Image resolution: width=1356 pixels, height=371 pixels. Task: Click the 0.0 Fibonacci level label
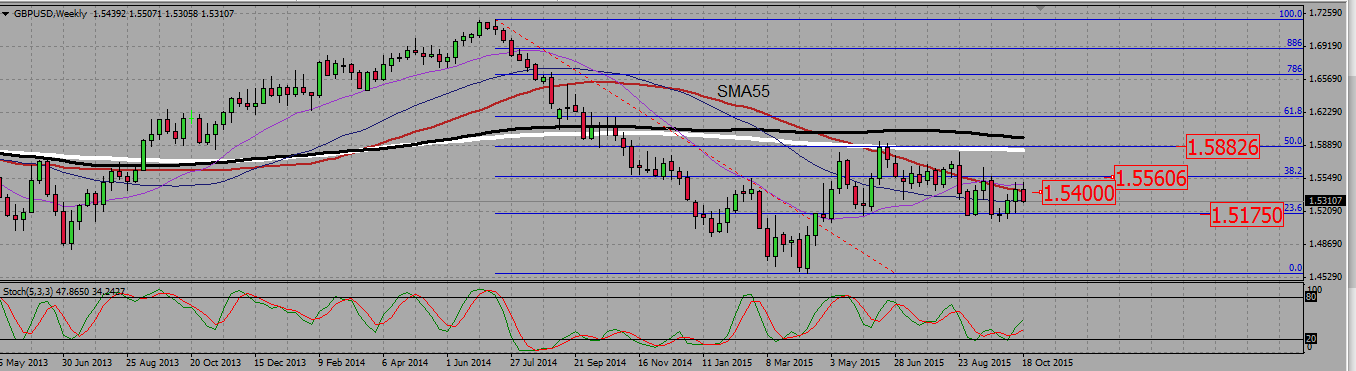click(x=1295, y=268)
